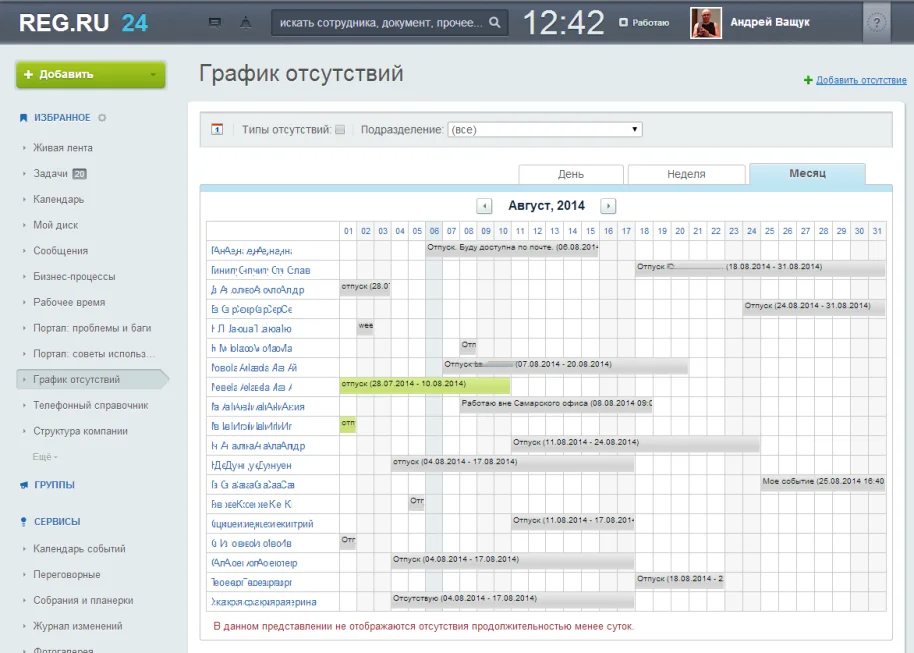Expand the Ещё sidebar section
Viewport: 914px width, 653px height.
45,457
